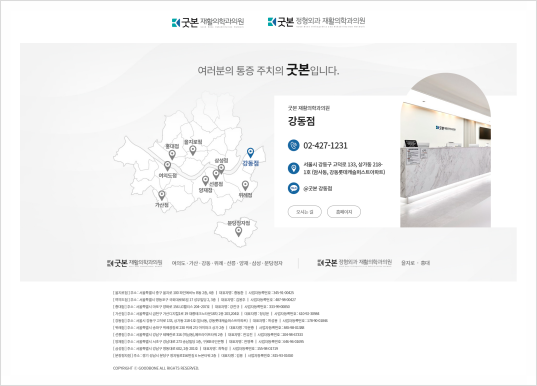
Task: Click the clinic reception desk photo
Action: click(445, 151)
